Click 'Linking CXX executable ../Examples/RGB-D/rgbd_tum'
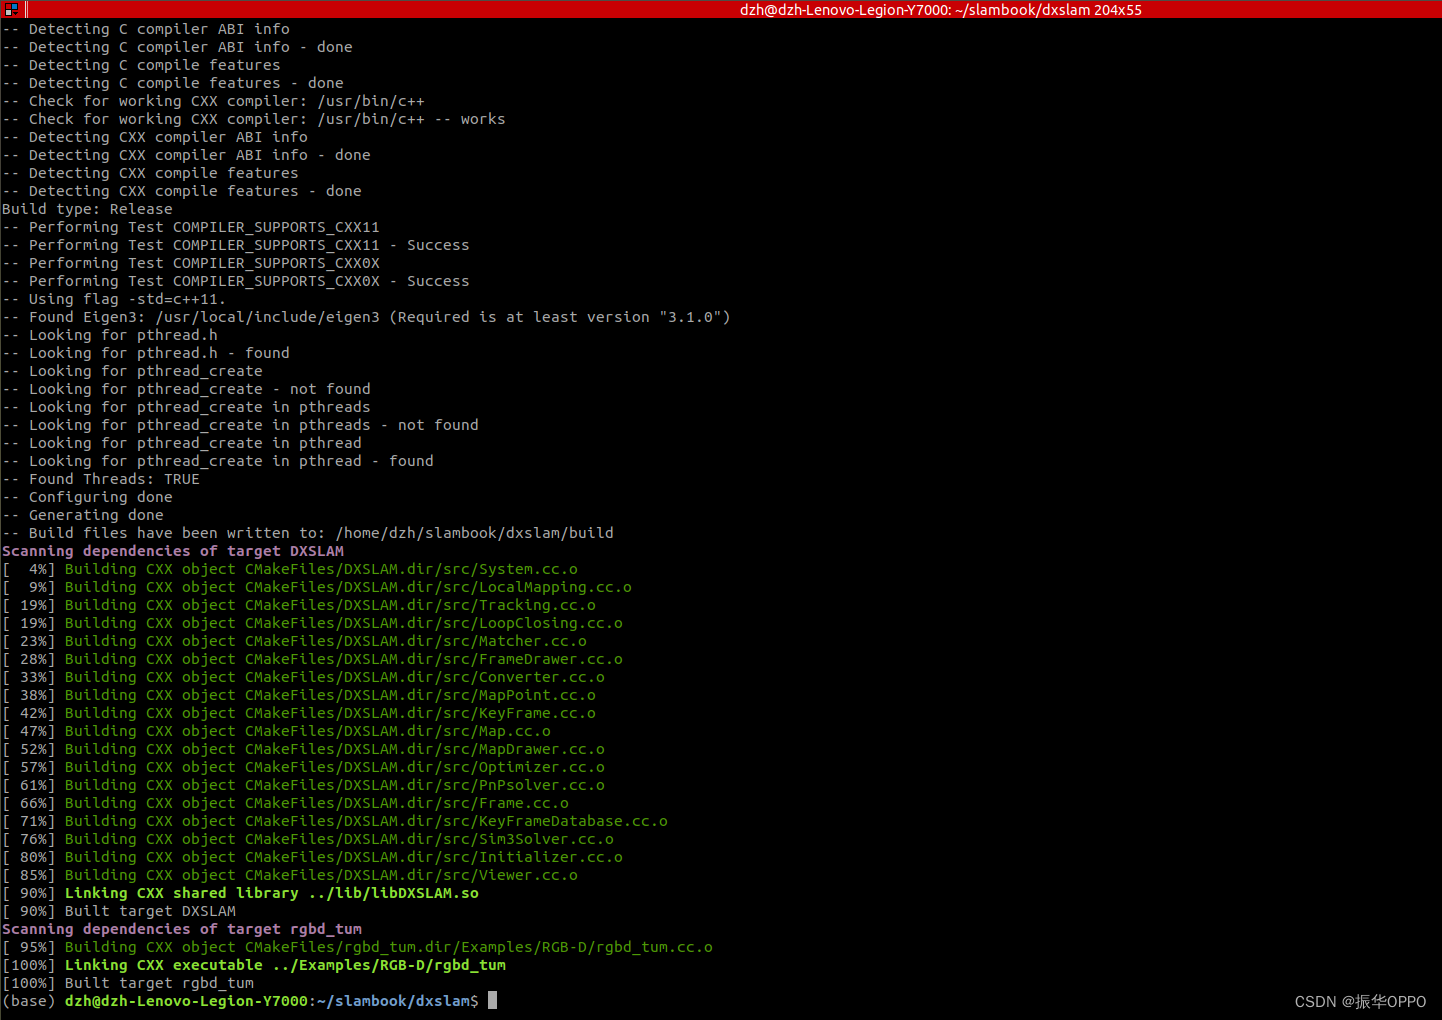Screen dimensions: 1442x1020 [x=285, y=965]
